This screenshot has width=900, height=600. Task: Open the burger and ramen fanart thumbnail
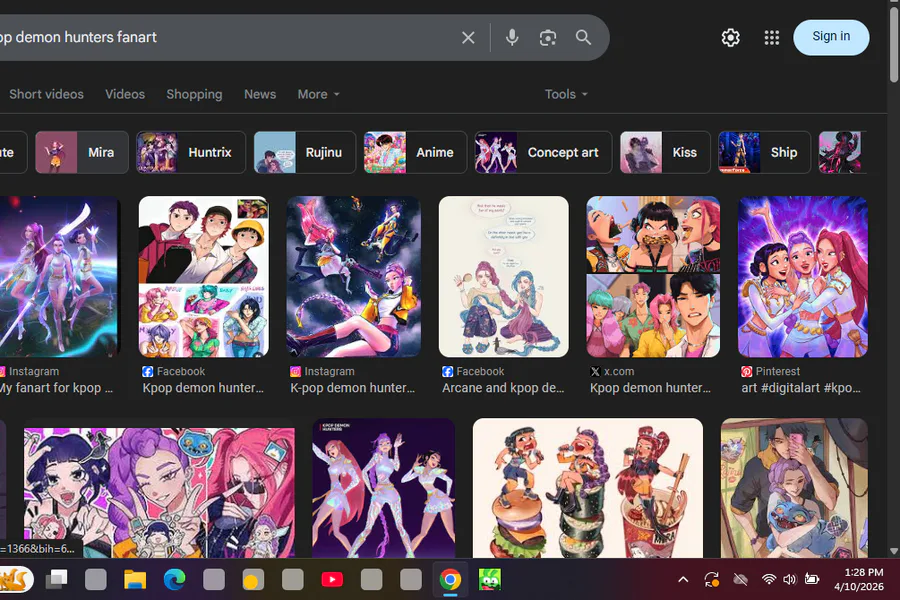[588, 488]
